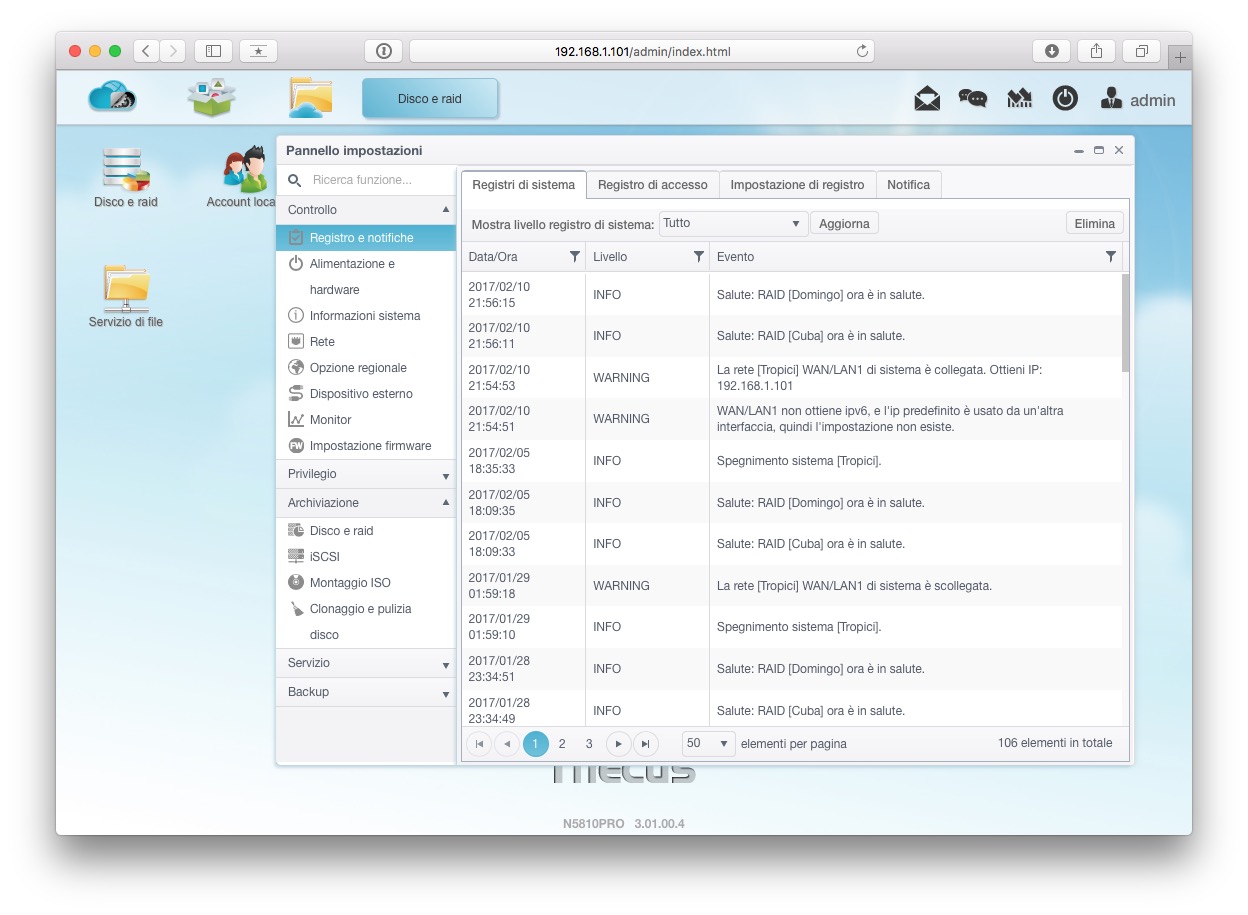
Task: Open the admin user menu
Action: 1138,100
